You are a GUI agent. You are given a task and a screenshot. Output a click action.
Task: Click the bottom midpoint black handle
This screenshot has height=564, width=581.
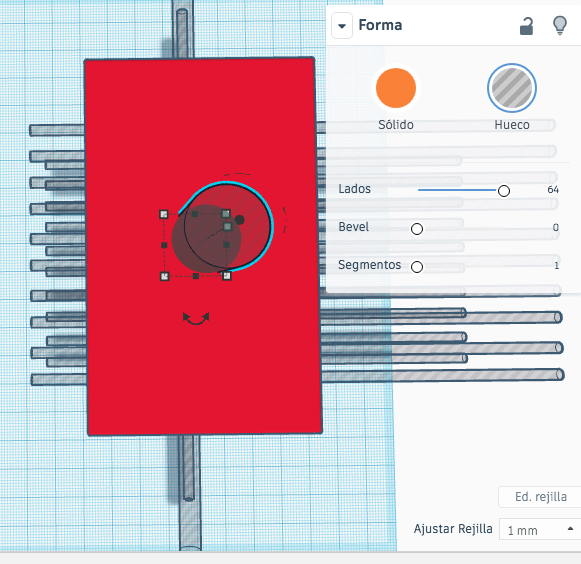tap(196, 276)
